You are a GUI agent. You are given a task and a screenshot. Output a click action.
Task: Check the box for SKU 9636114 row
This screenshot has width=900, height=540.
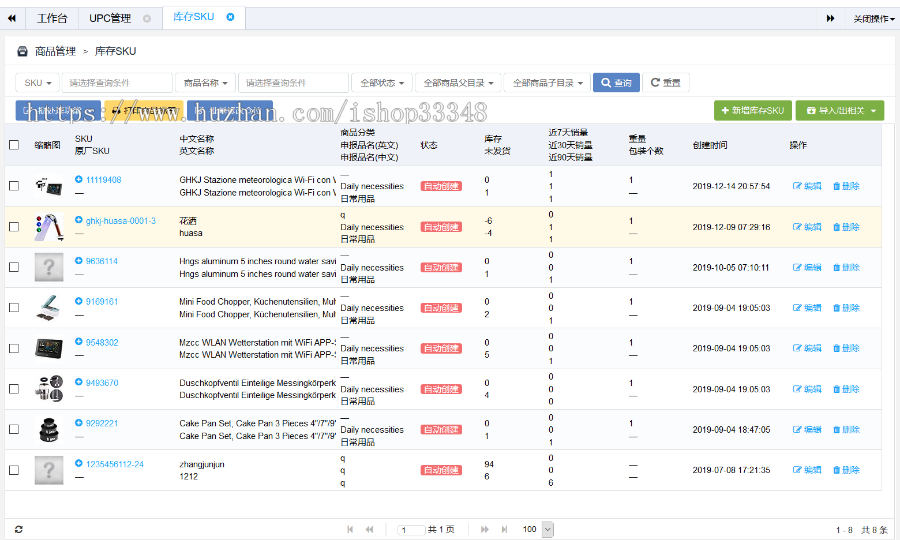pyautogui.click(x=14, y=267)
